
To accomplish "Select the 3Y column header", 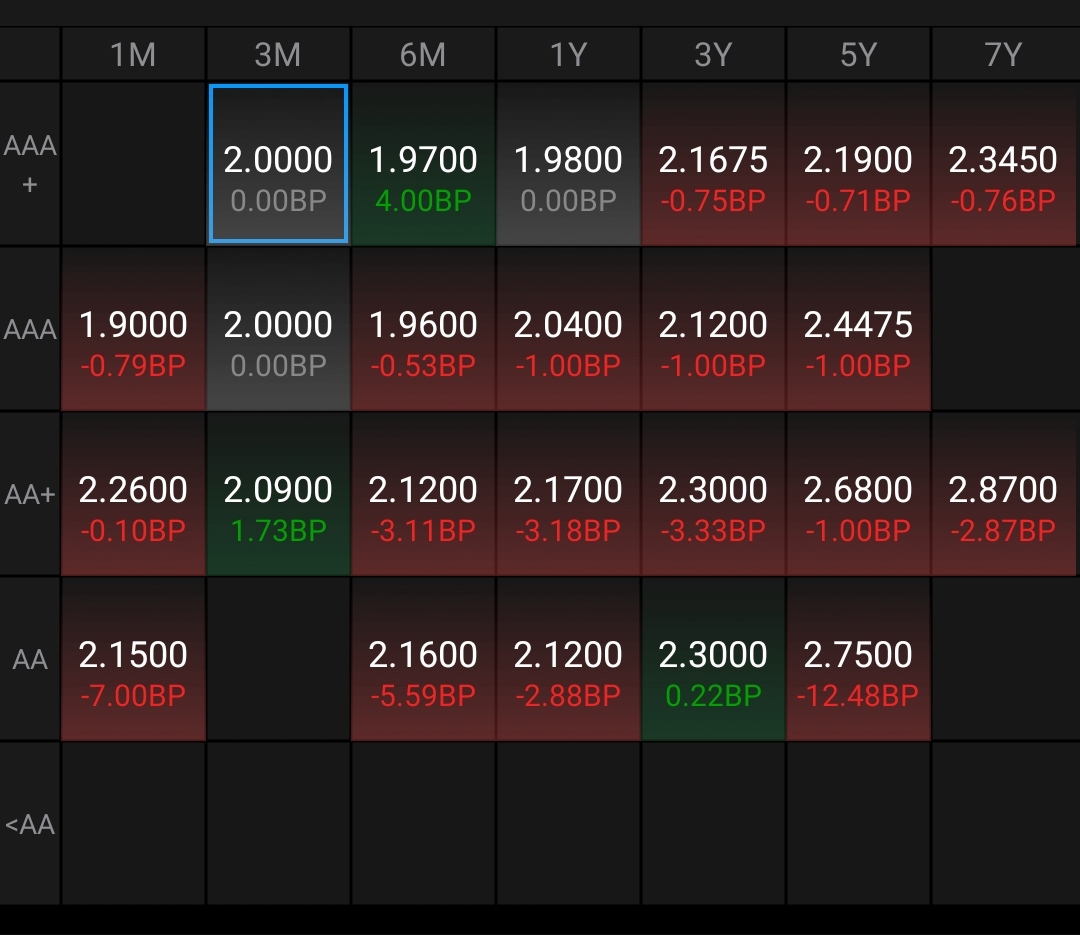I will point(713,54).
